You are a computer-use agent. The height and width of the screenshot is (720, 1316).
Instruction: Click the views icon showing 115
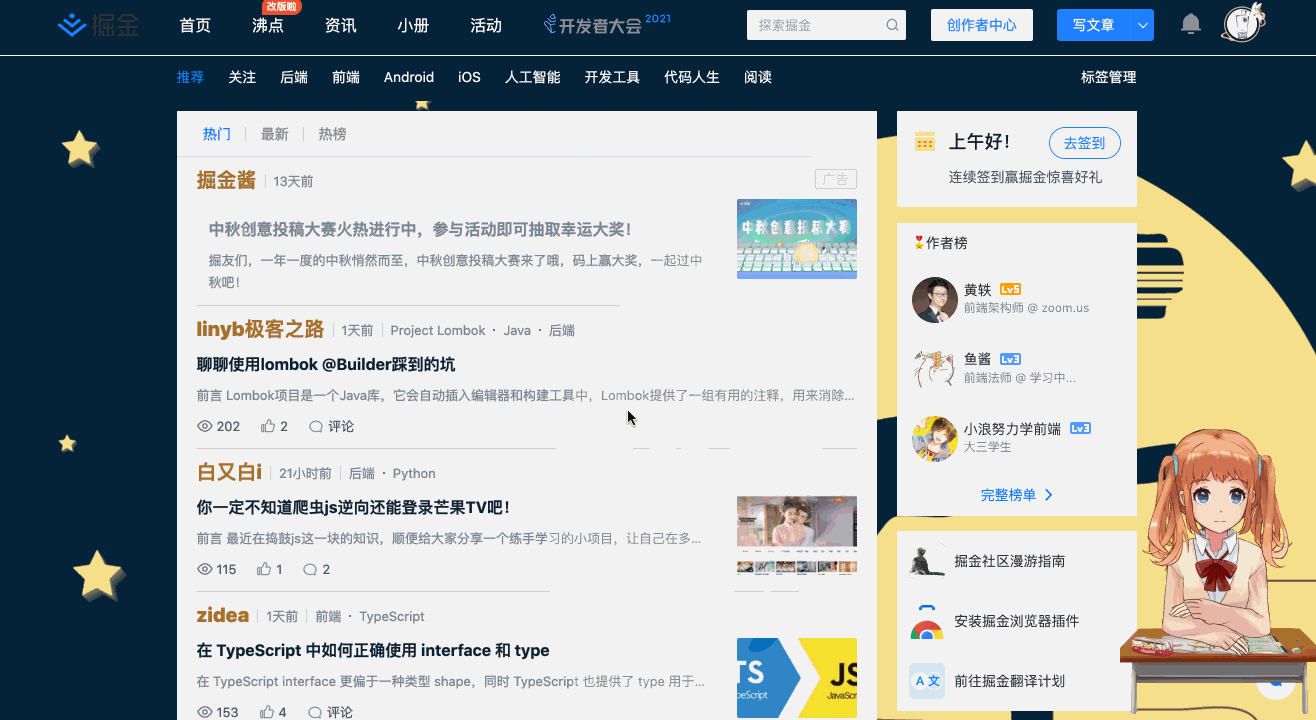coord(205,569)
